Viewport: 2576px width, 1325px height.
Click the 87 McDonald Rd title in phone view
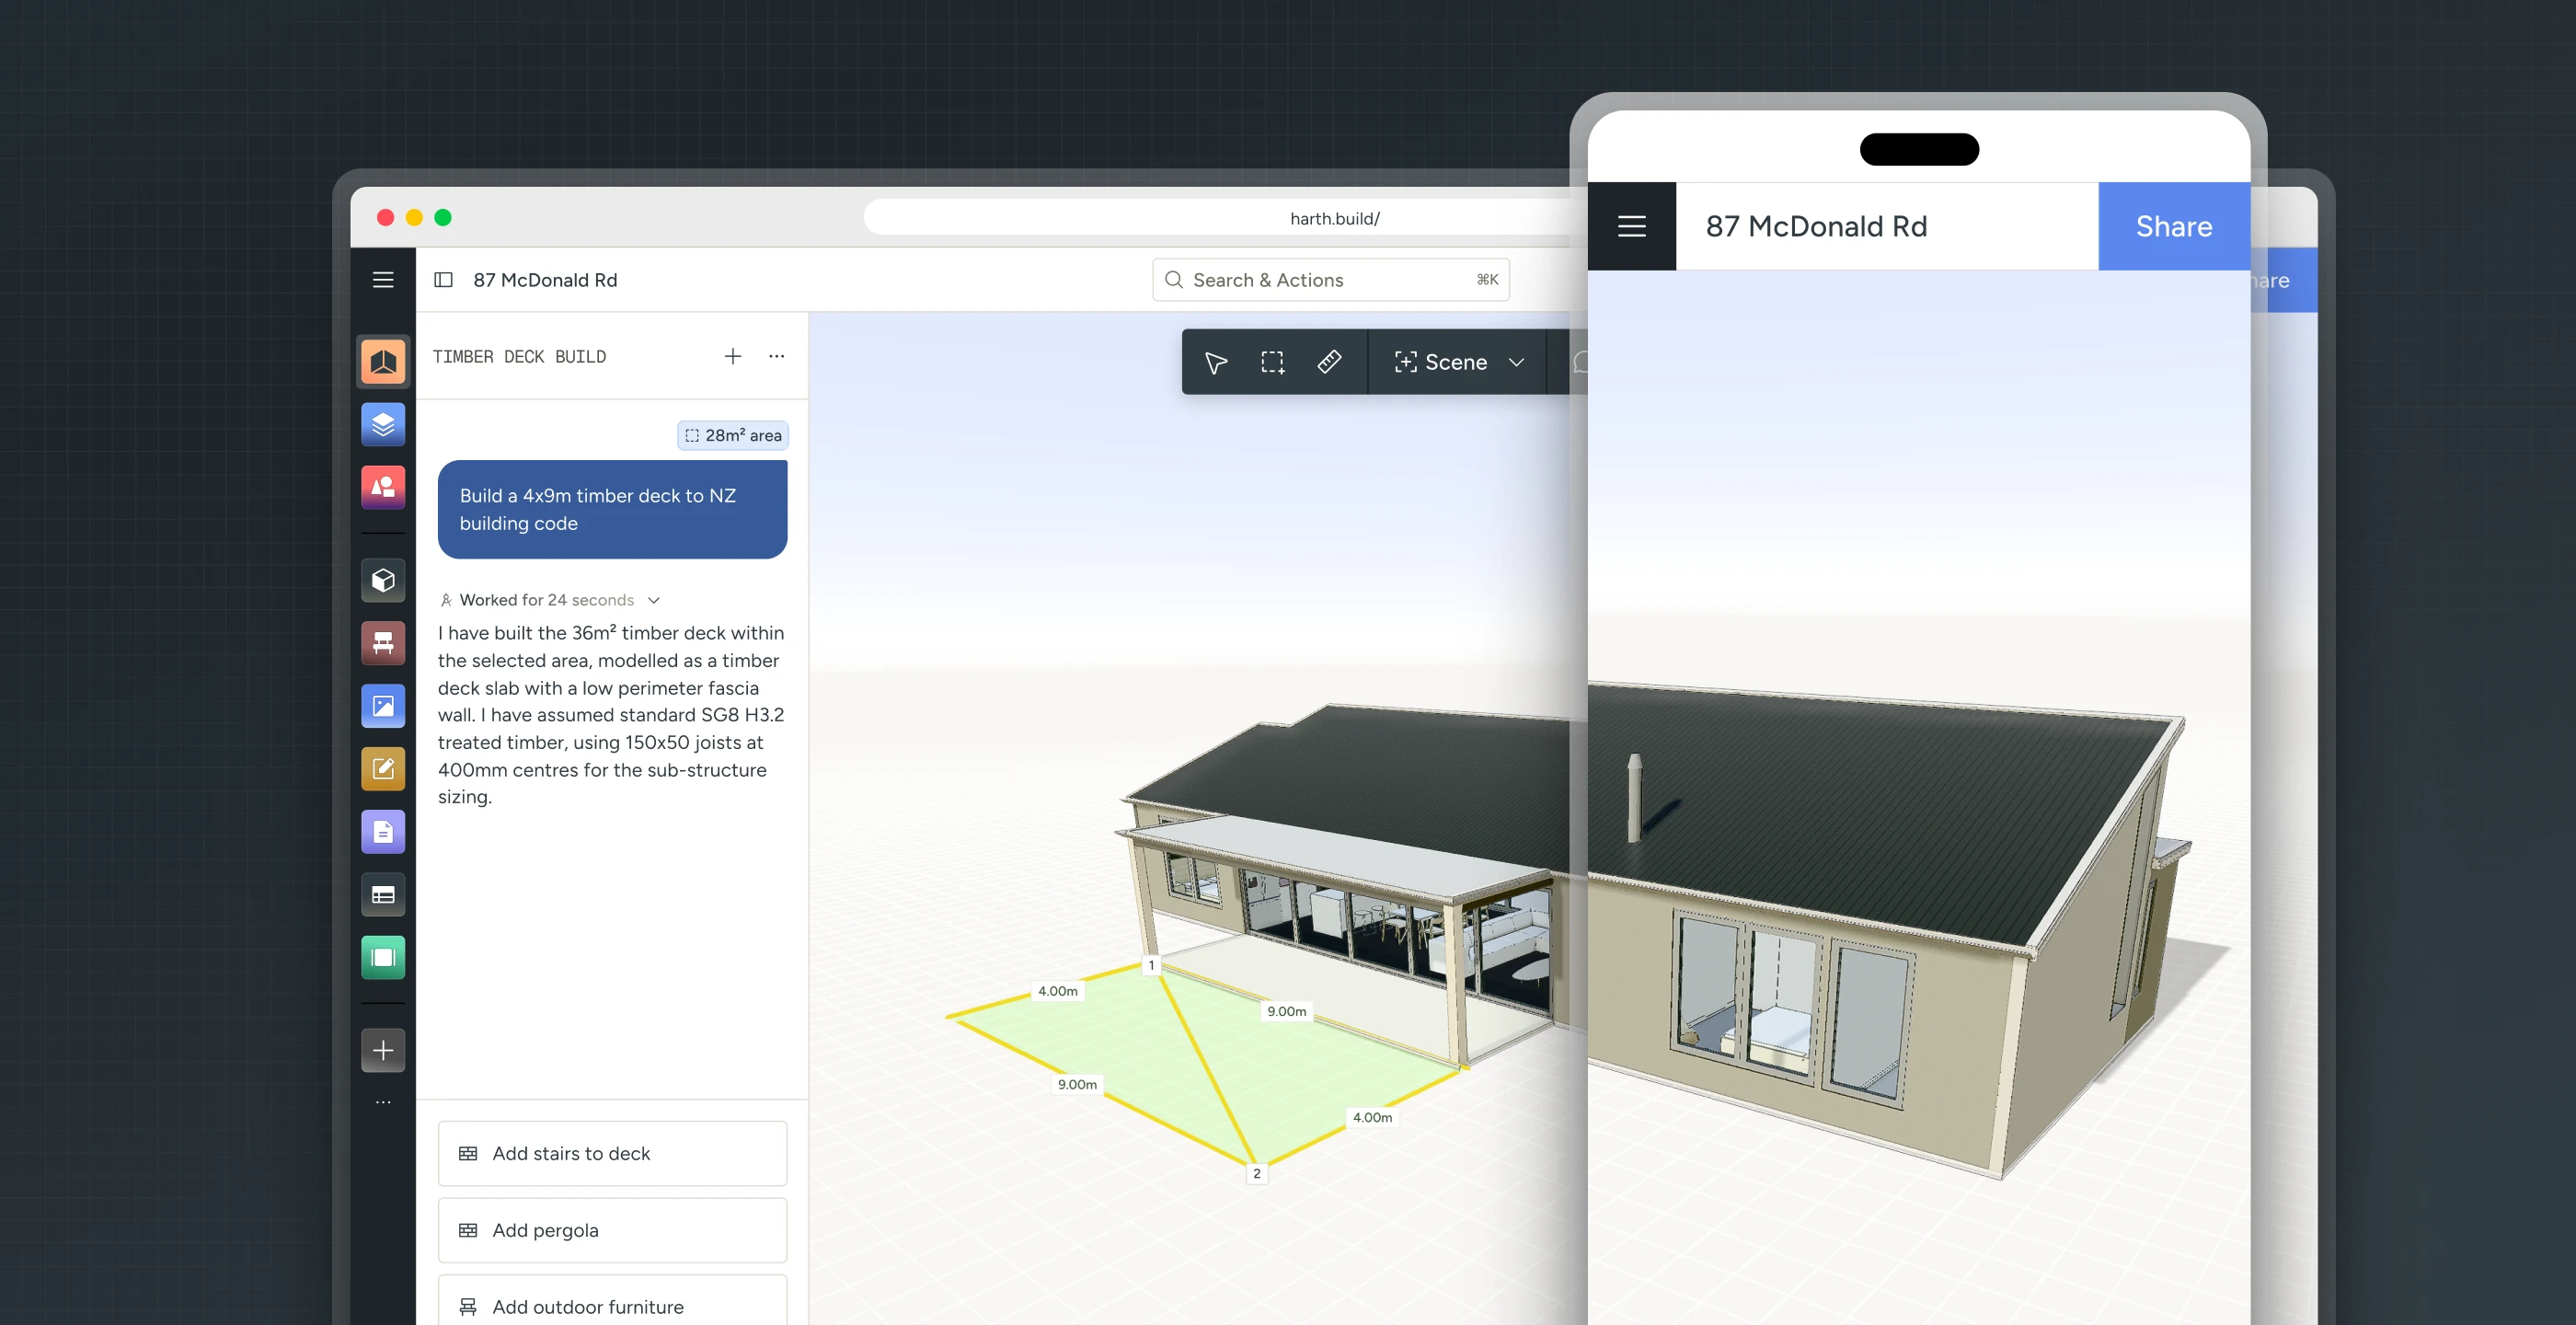[x=1816, y=226]
